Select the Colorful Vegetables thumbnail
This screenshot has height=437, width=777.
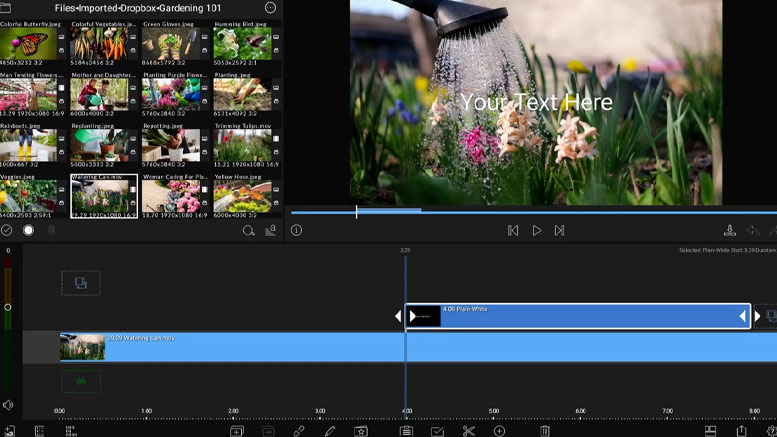point(100,44)
